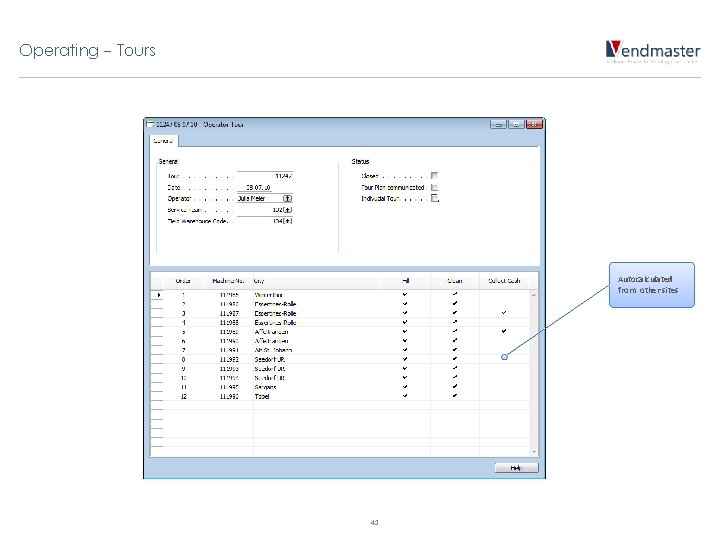
Task: Click the Order column header
Action: (183, 281)
